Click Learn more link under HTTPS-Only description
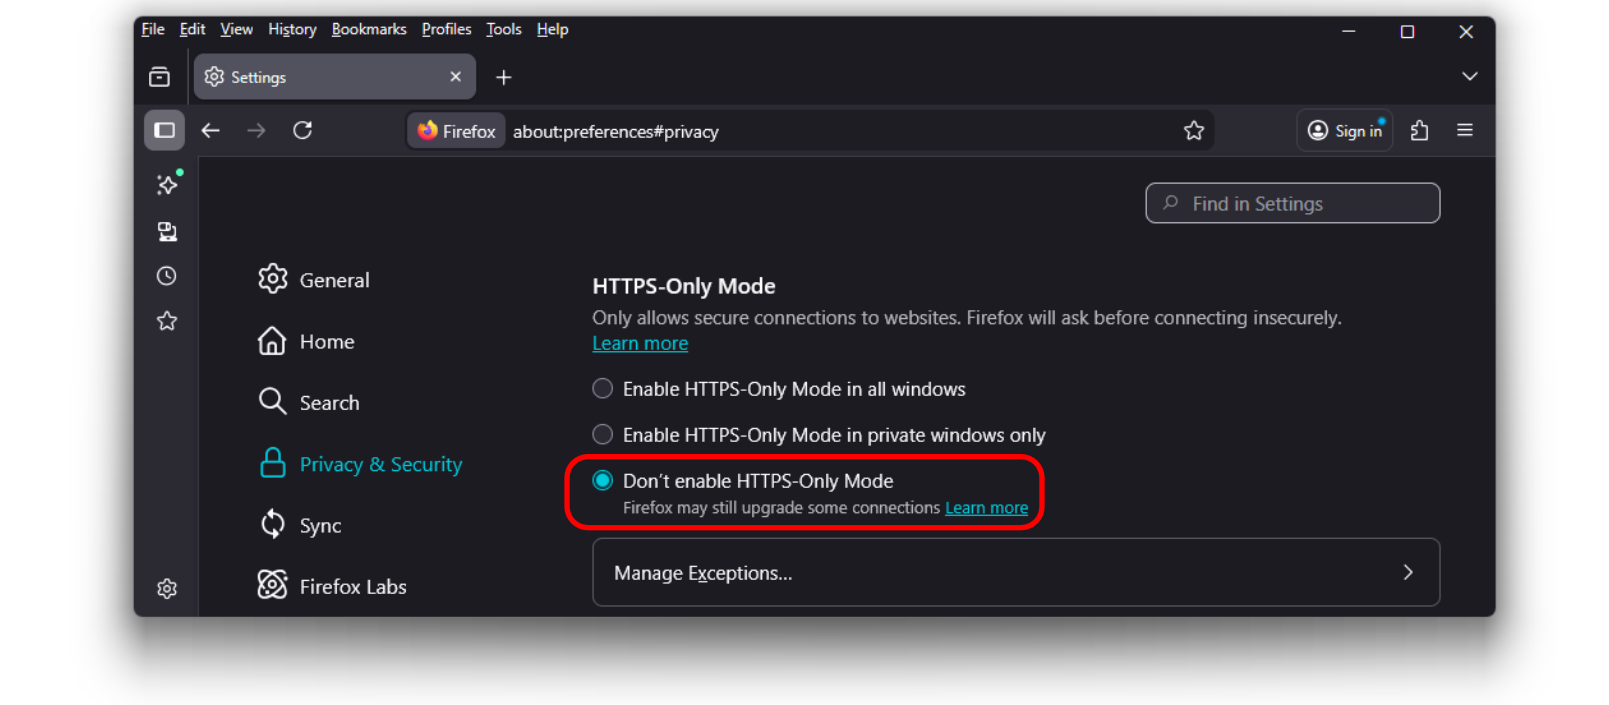Viewport: 1609px width, 705px height. [x=640, y=344]
